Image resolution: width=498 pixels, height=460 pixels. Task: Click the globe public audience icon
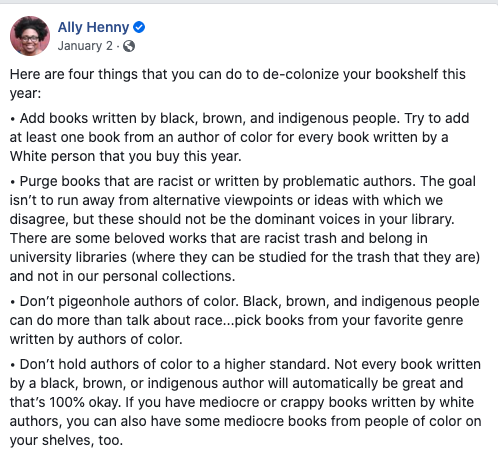coord(129,46)
